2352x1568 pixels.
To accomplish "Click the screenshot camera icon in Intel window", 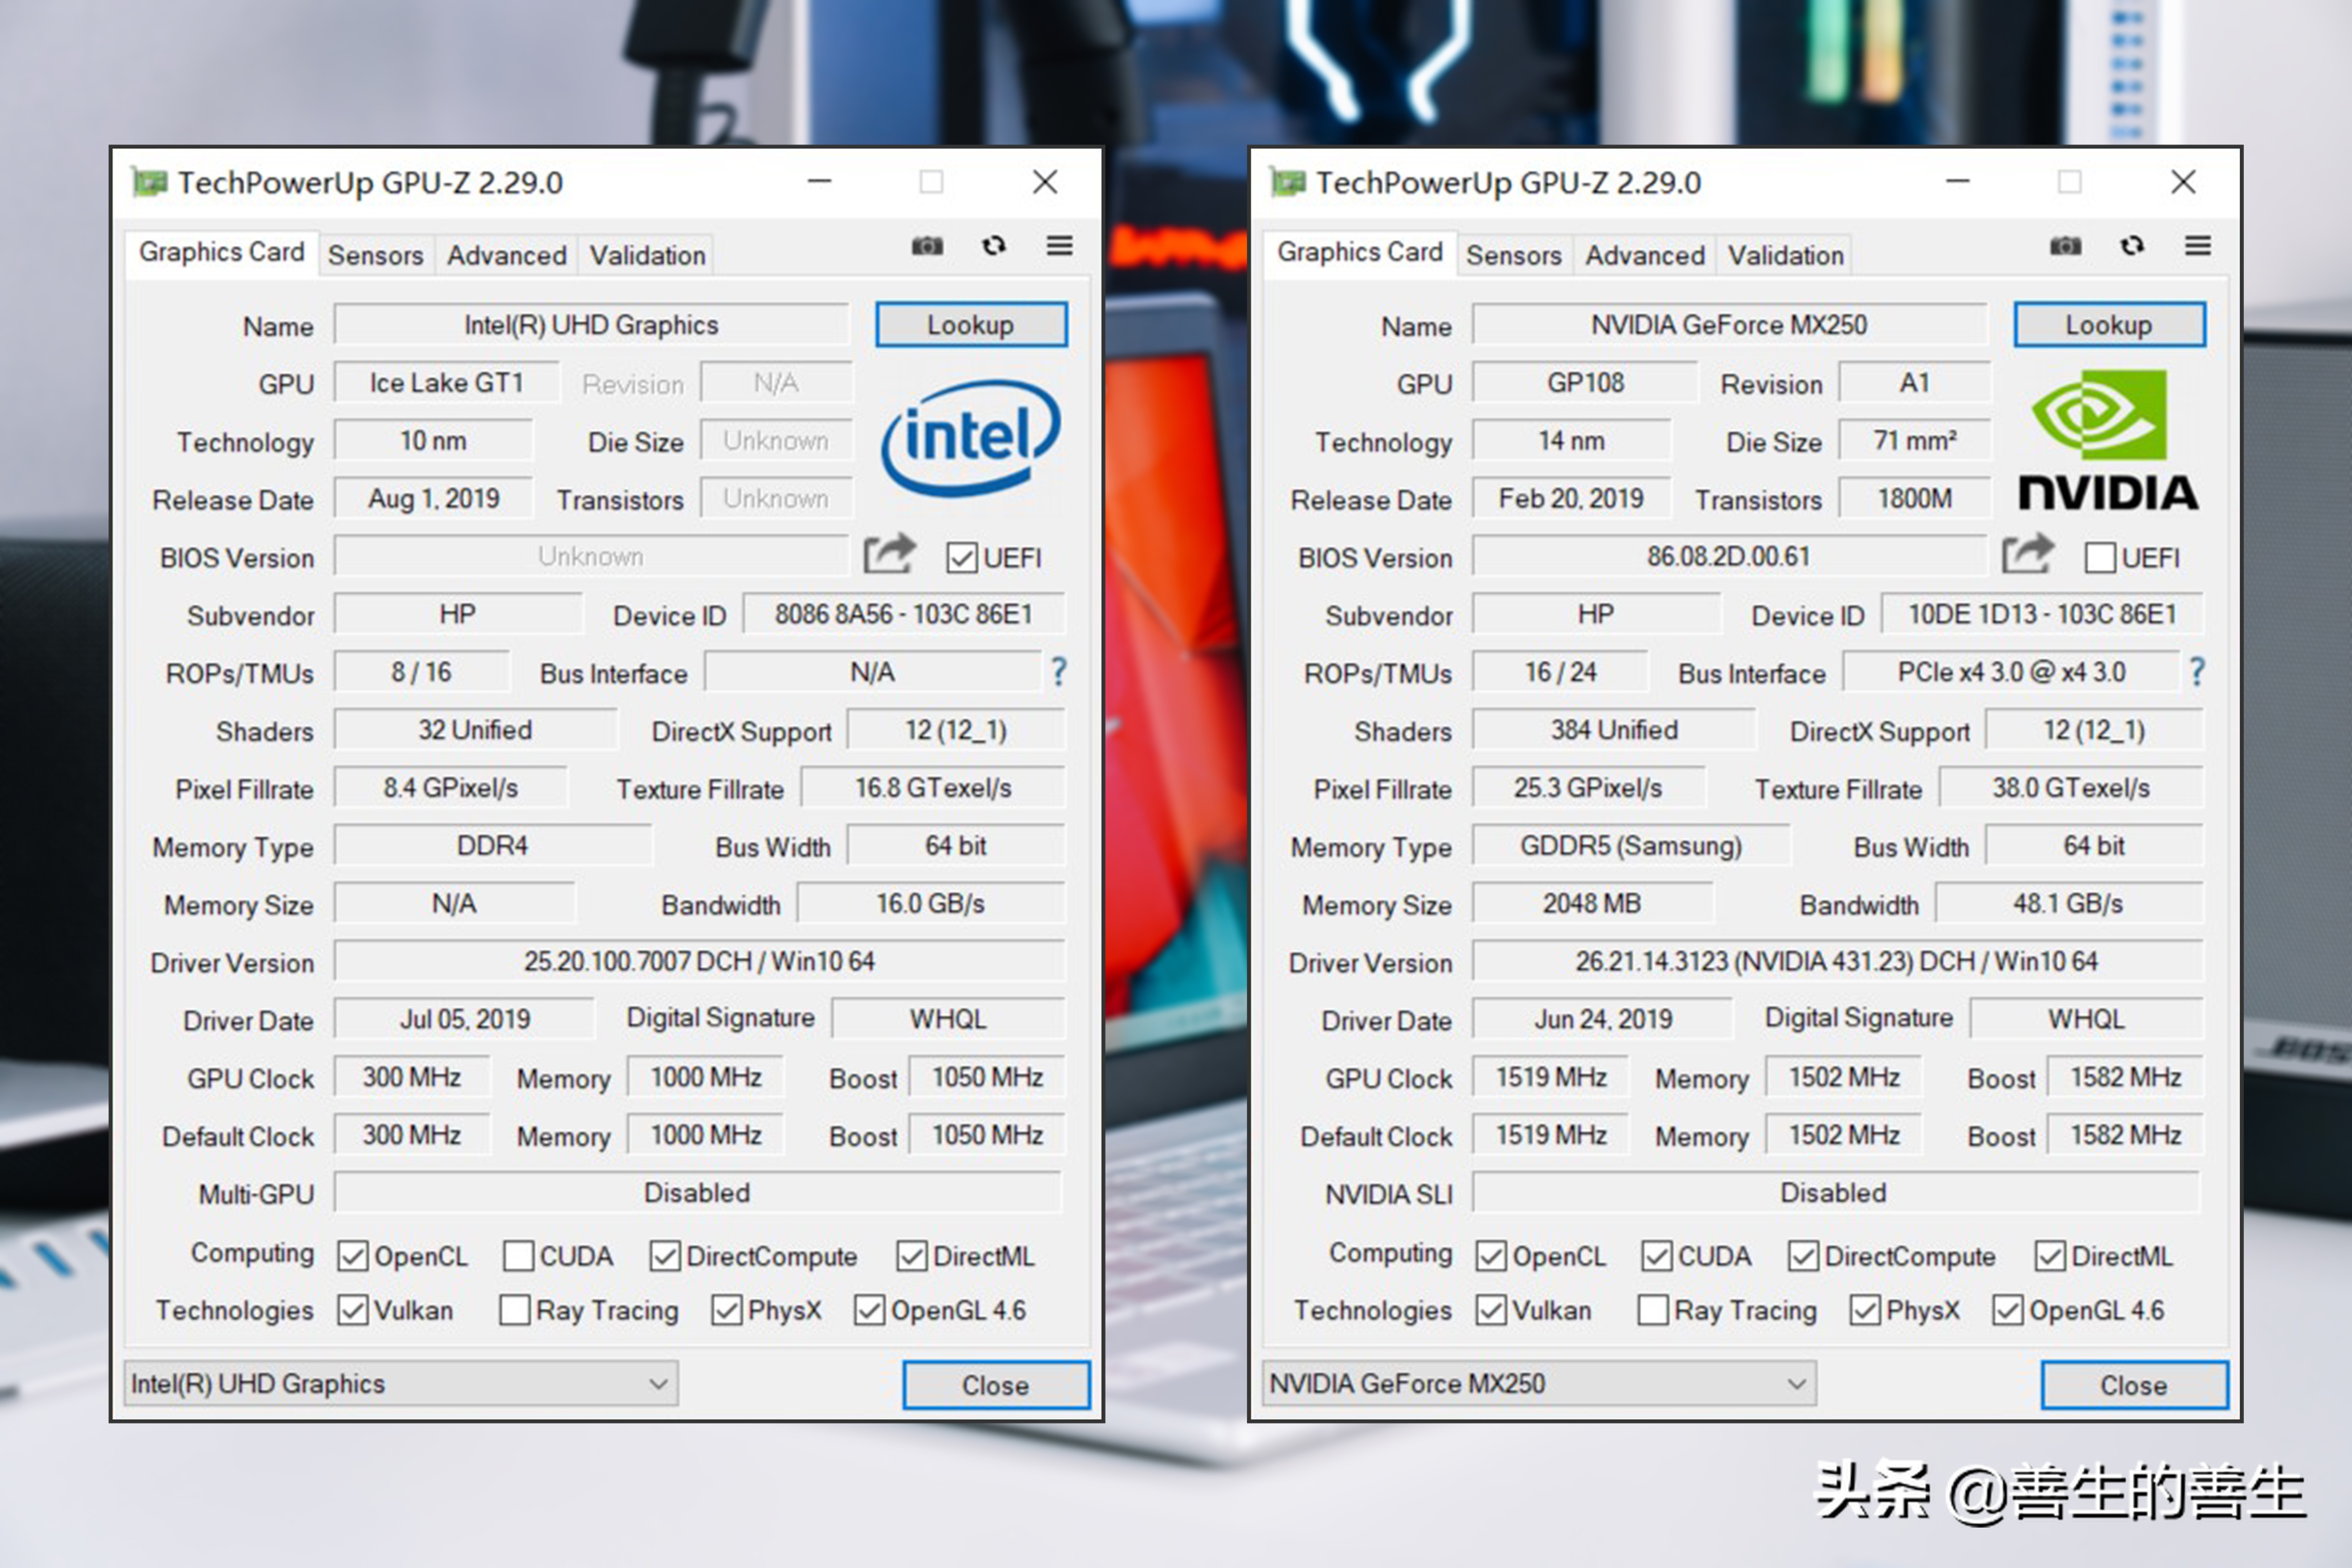I will tap(927, 246).
